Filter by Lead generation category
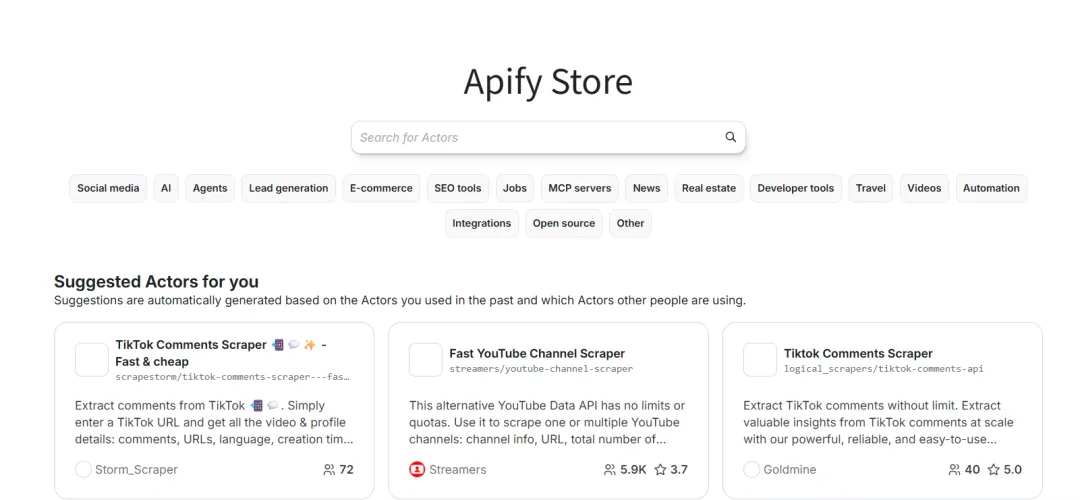The image size is (1080, 500). [x=288, y=188]
